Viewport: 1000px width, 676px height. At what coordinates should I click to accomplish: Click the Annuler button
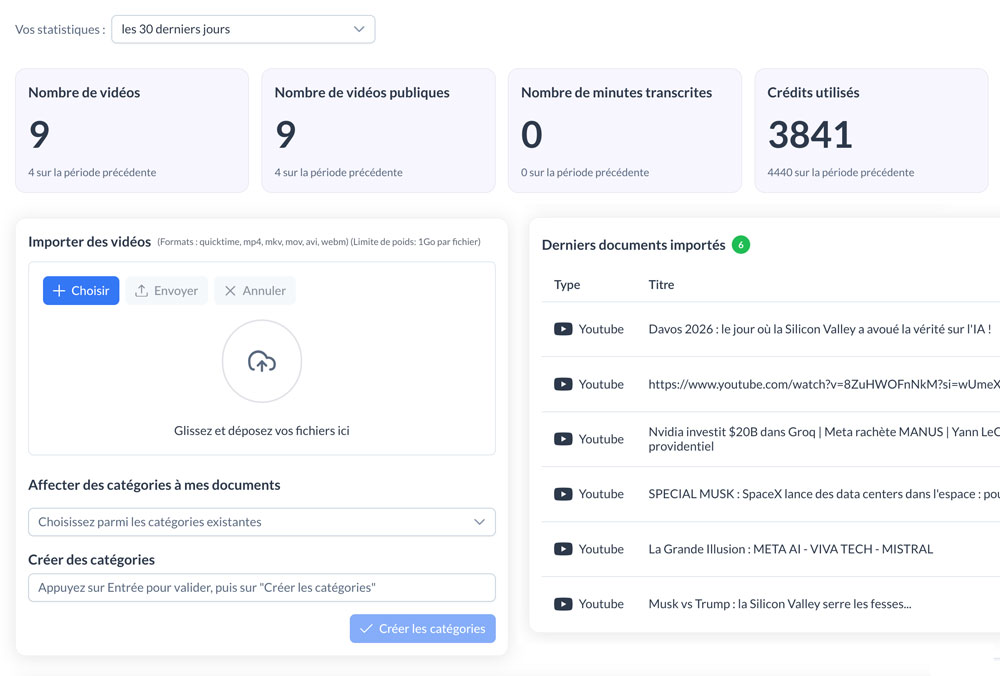coord(254,291)
